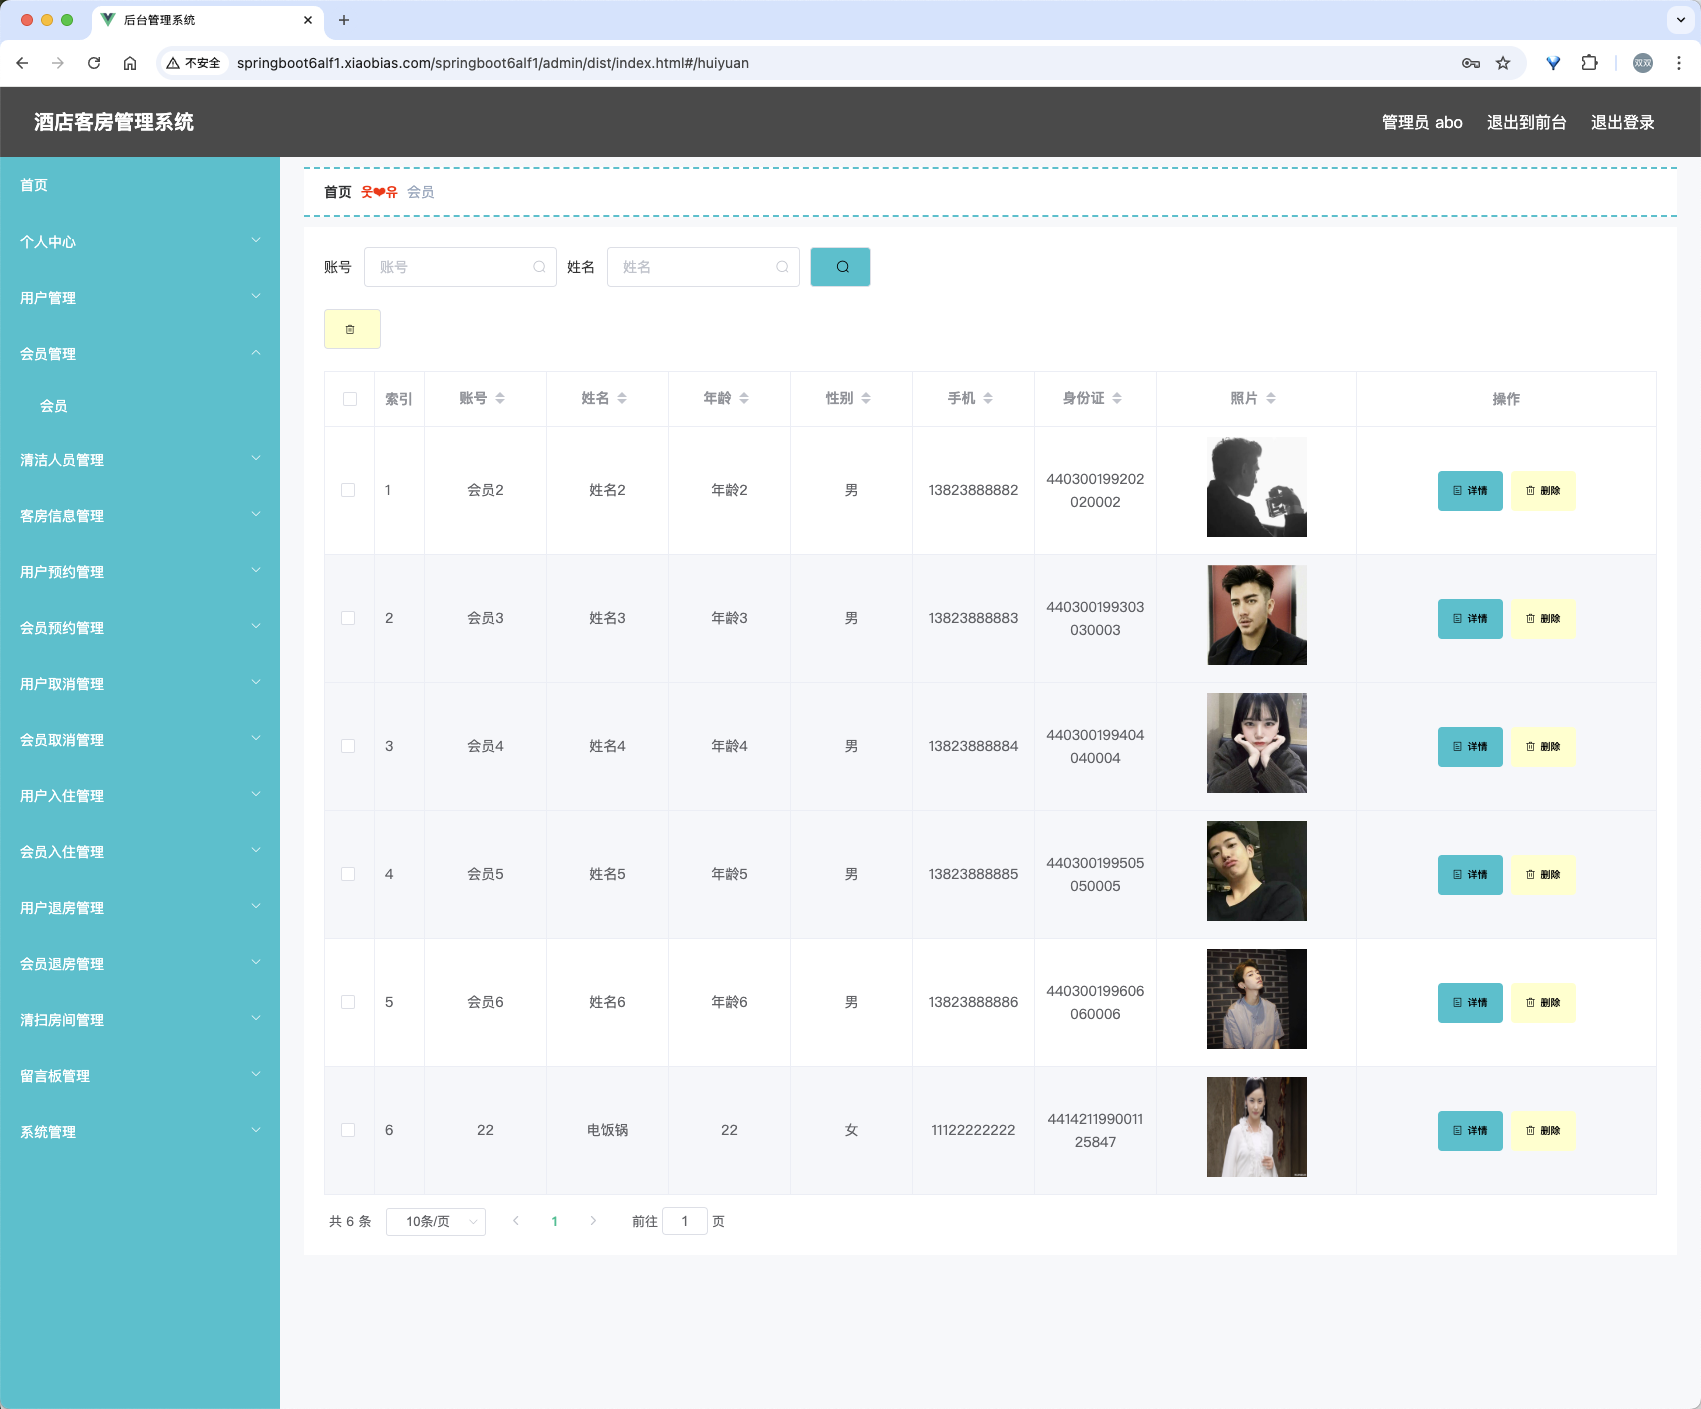
Task: Open 清扫房间管理 sidebar menu
Action: tap(140, 1020)
